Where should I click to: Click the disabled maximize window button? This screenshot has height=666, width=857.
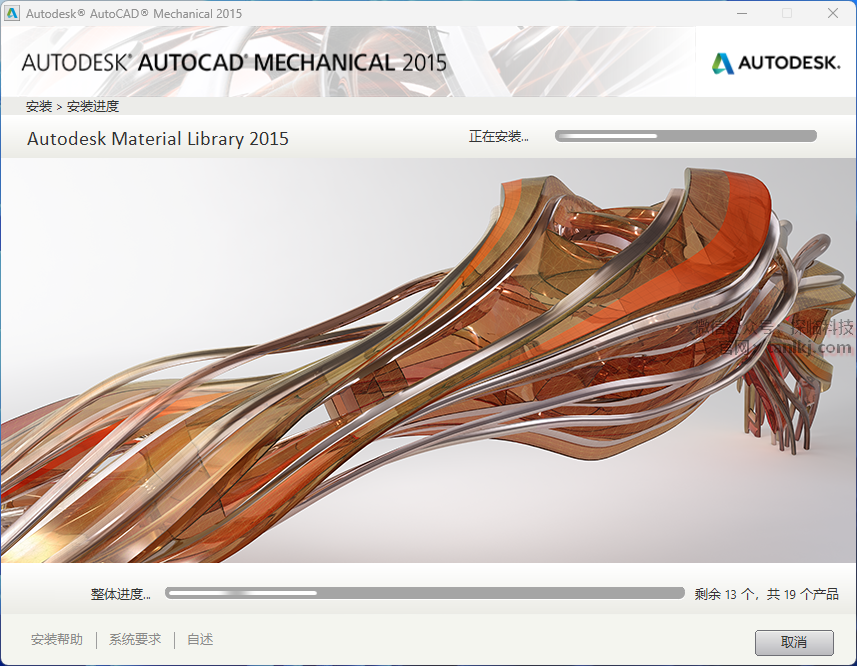[787, 14]
